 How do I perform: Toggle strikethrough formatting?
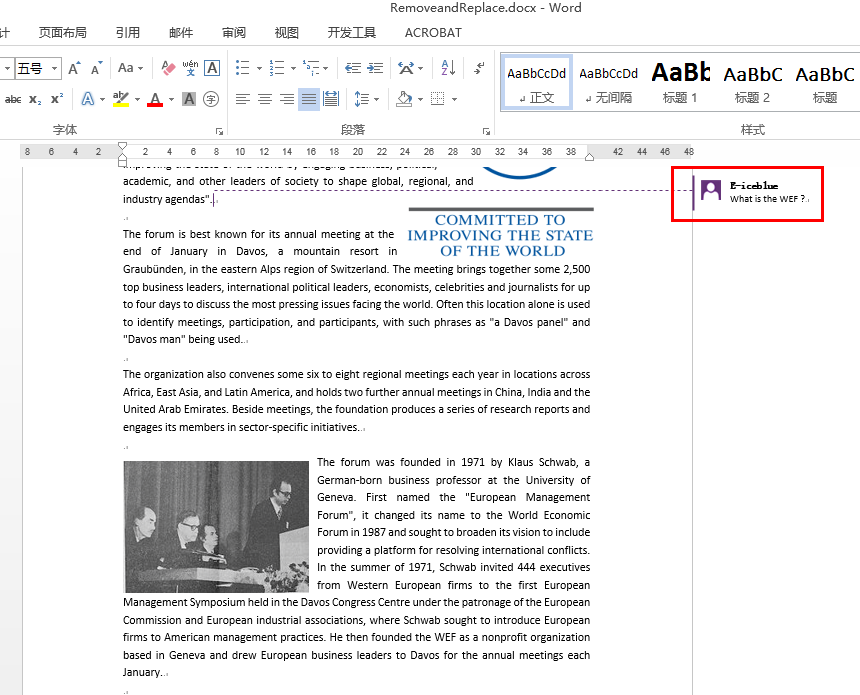click(13, 99)
